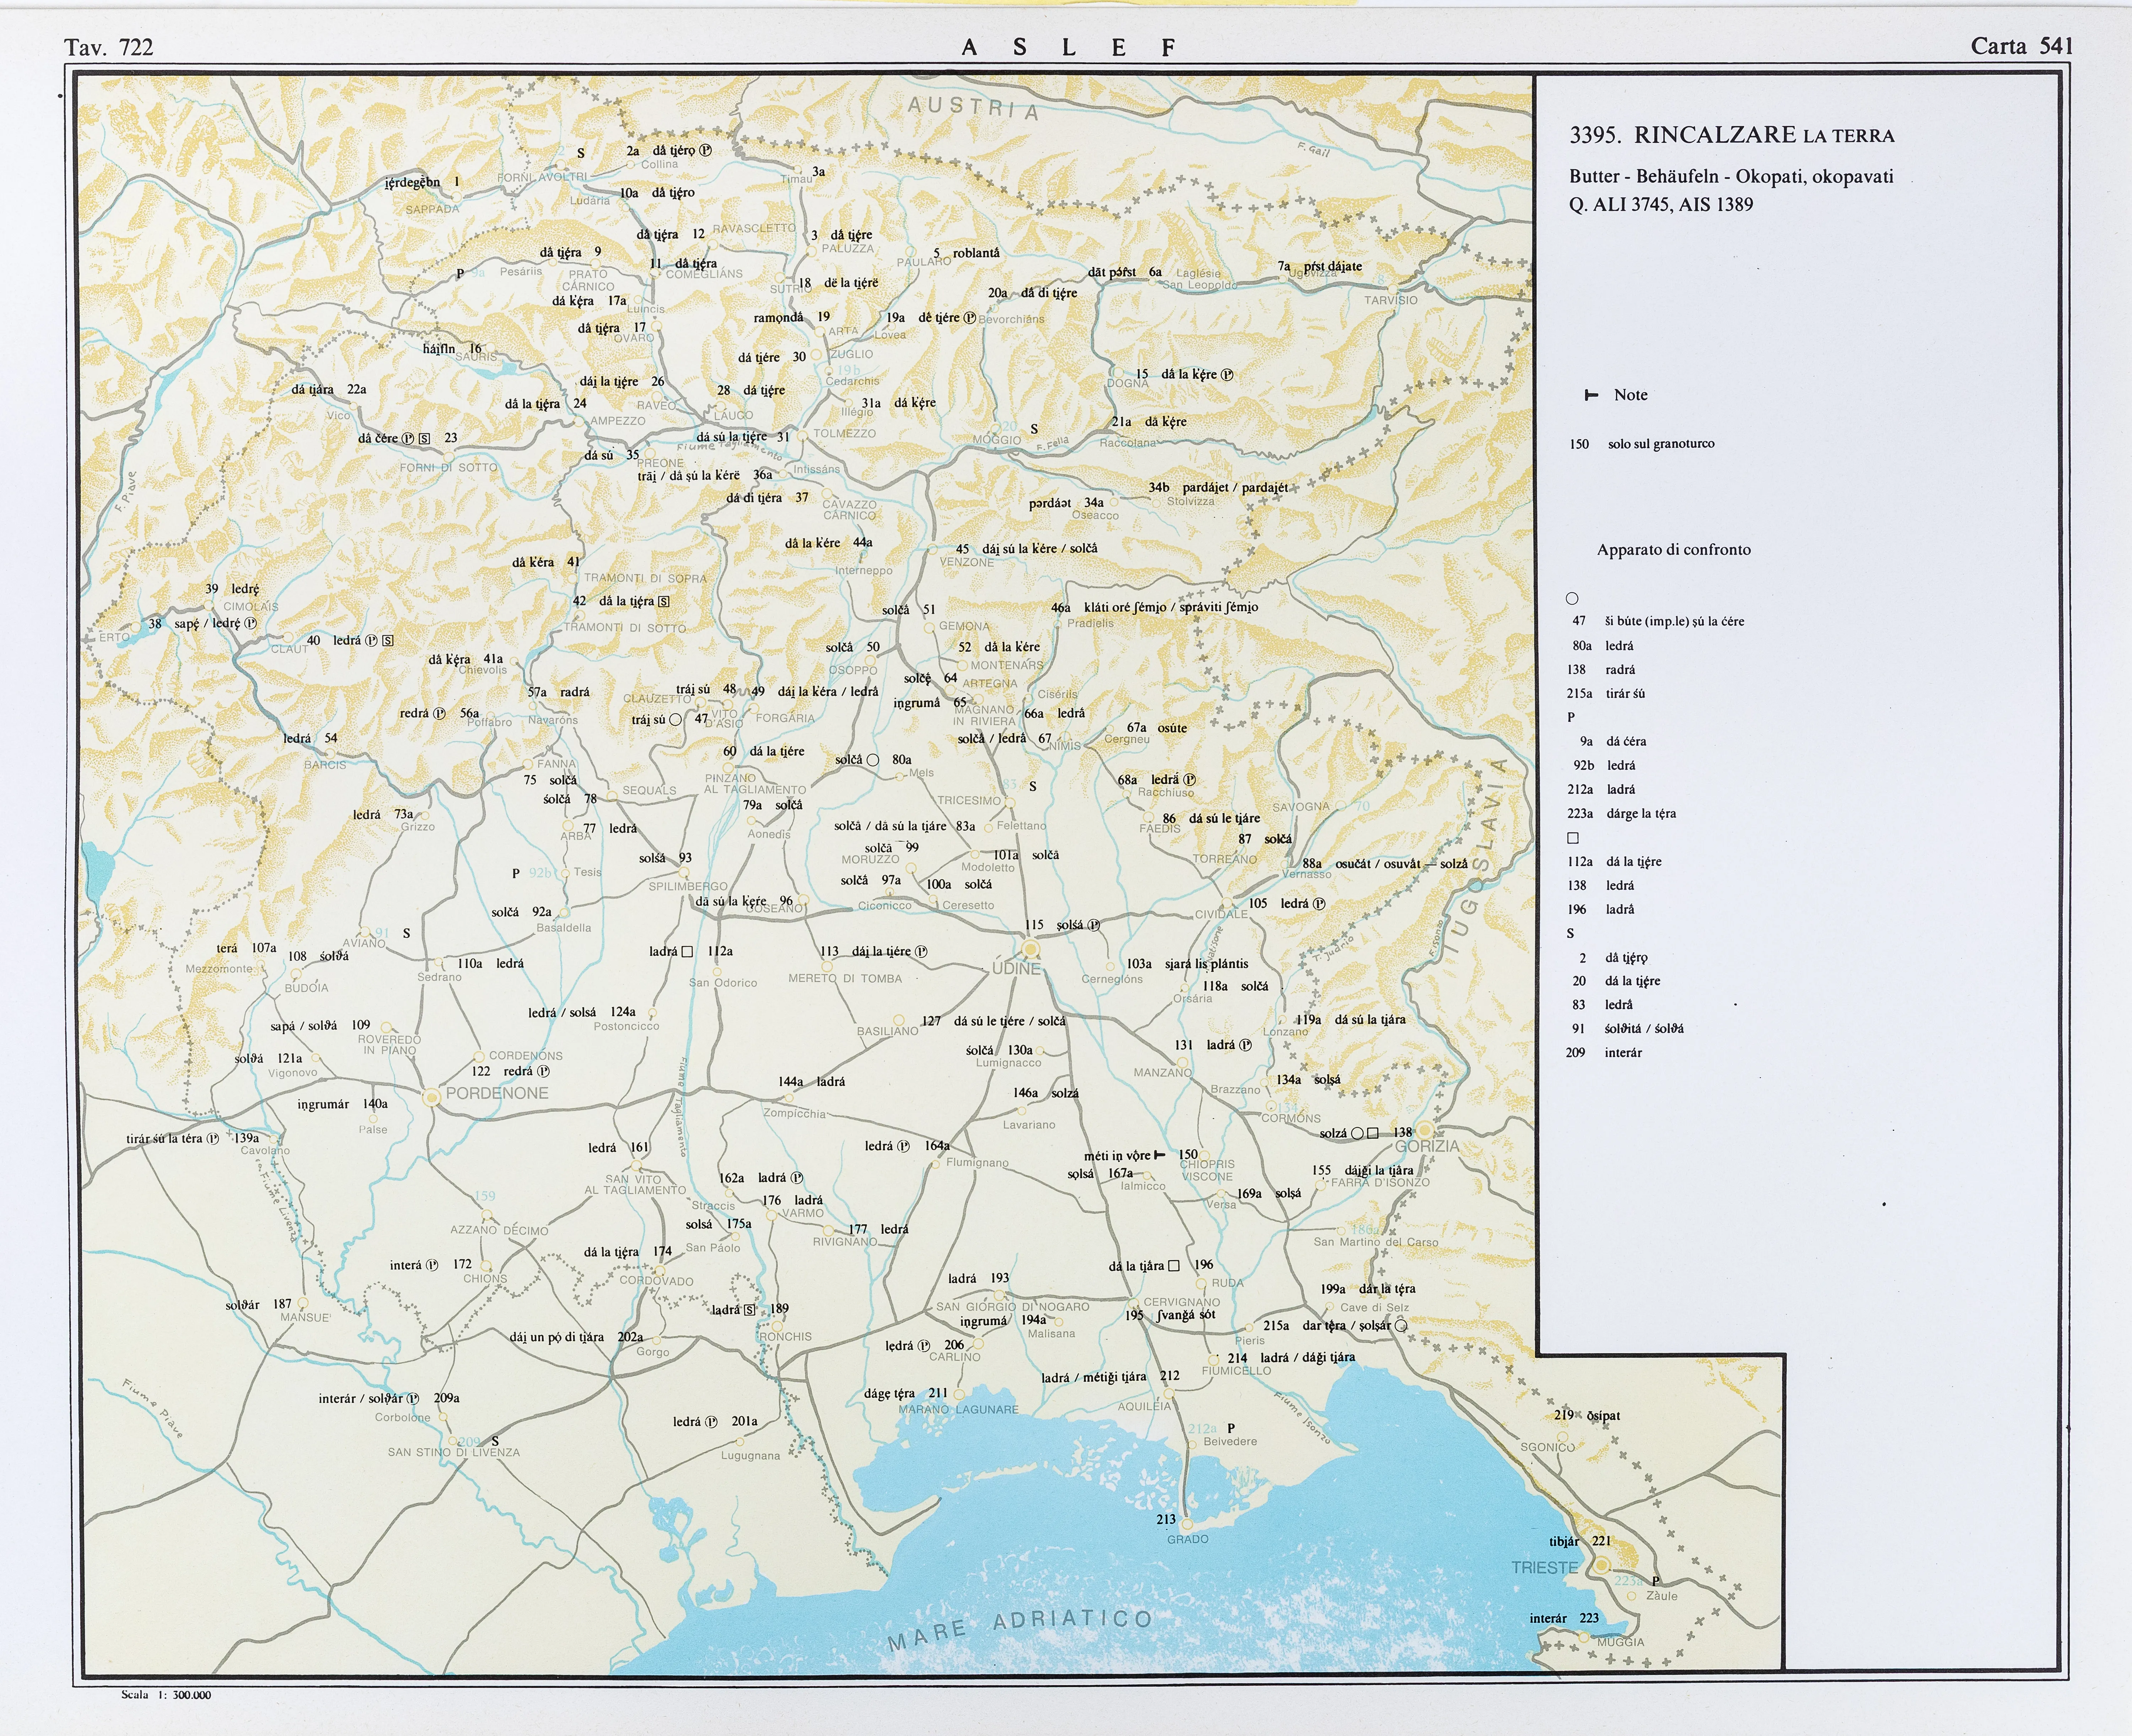Click the Q. ALI 3745, AIS 1389 reference
Screen dimensions: 2132x1736
pos(1660,205)
